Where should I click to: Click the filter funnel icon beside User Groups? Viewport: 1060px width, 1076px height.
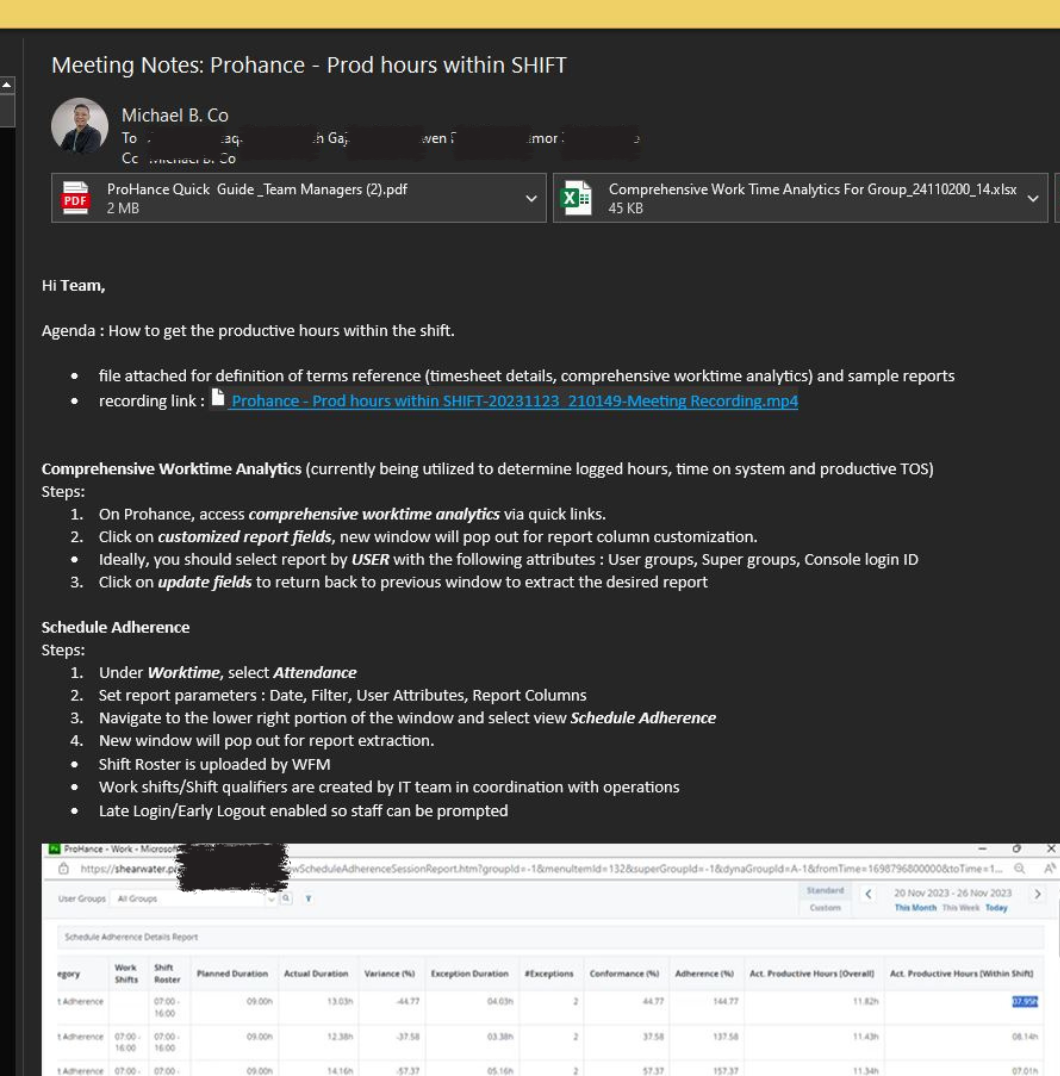pos(309,898)
